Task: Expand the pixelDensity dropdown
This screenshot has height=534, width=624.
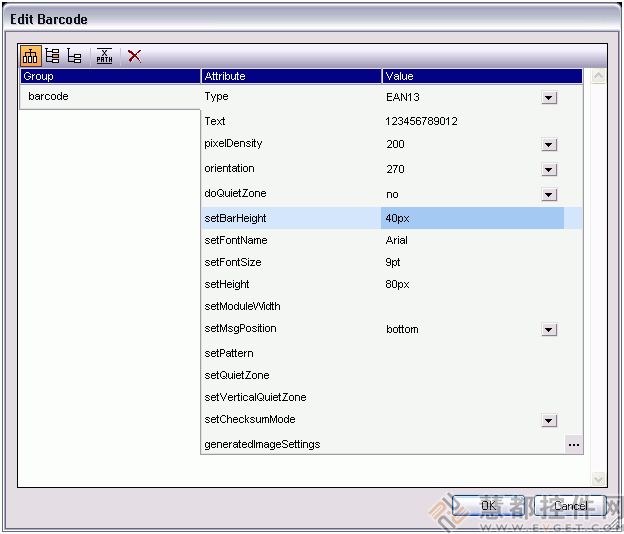Action: tap(549, 145)
